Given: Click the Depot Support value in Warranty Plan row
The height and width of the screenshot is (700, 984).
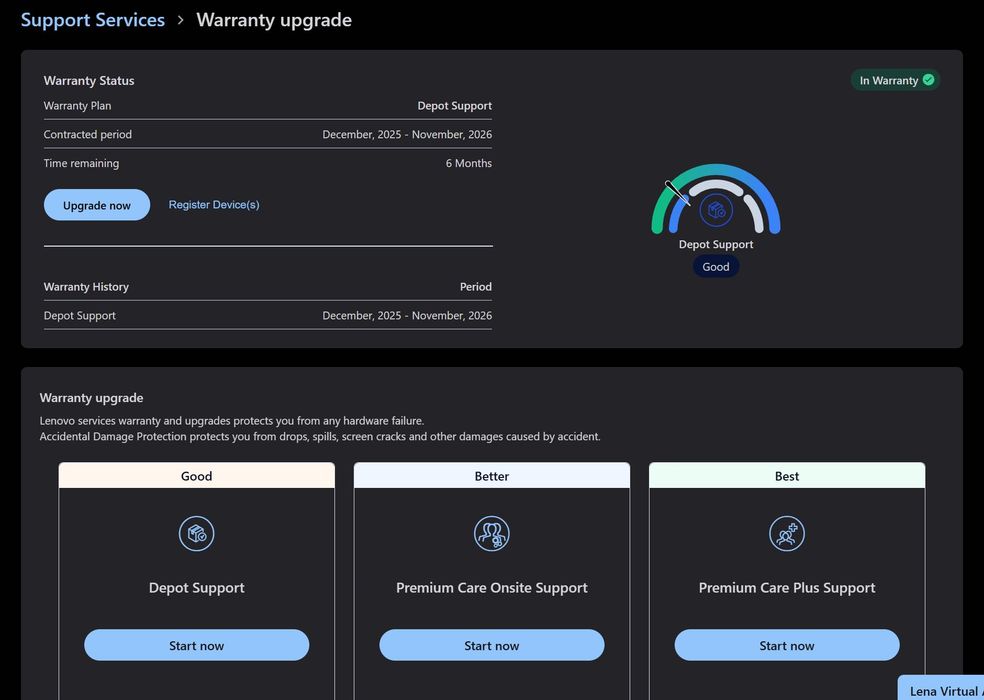Looking at the screenshot, I should tap(454, 105).
